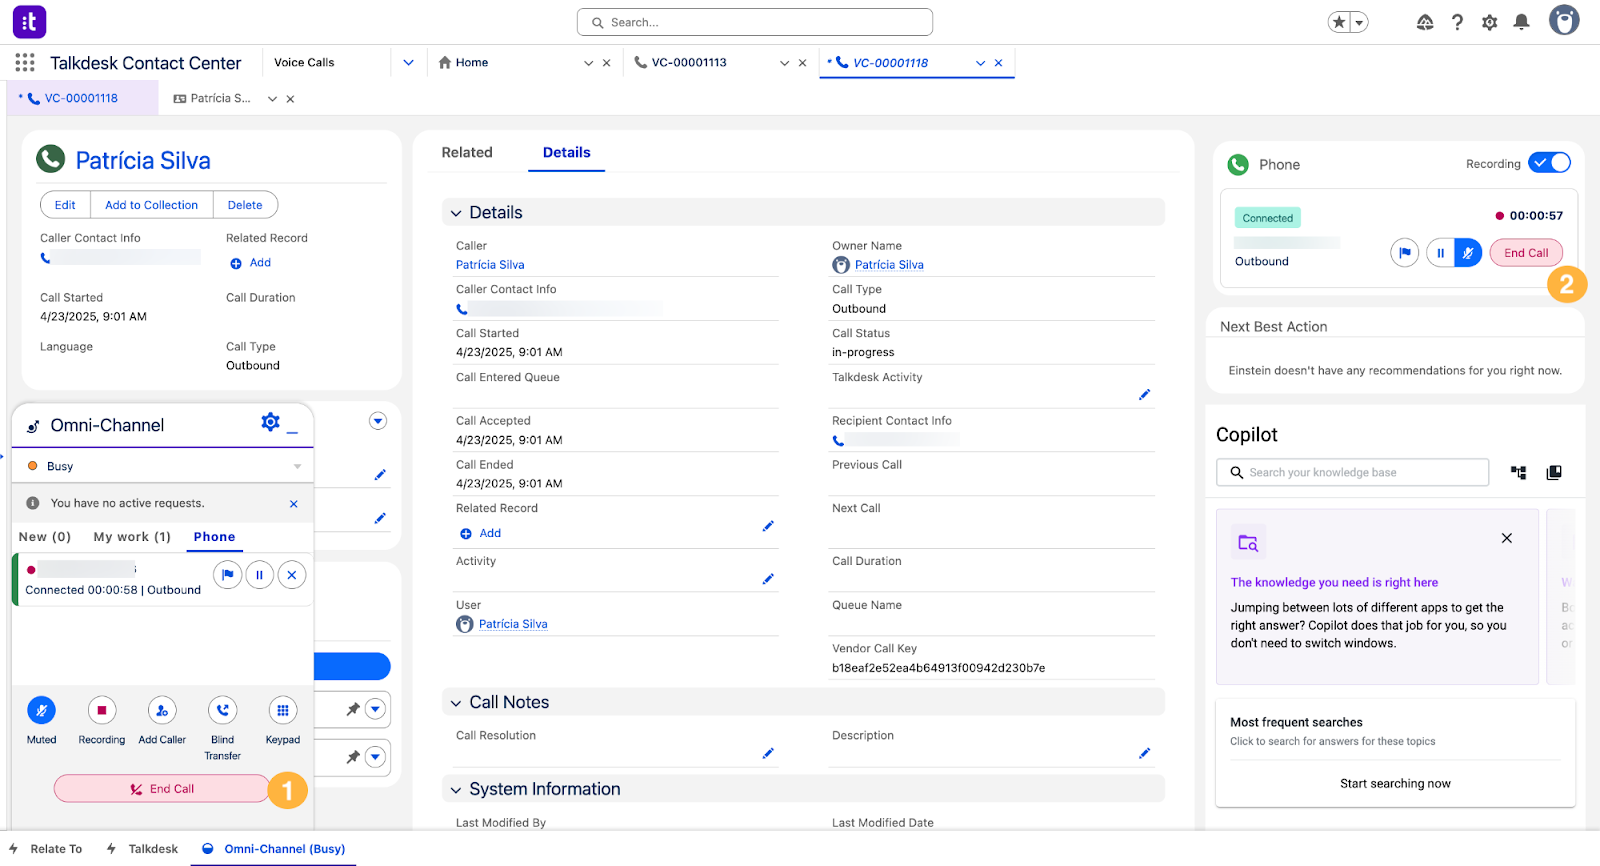Click the Talkdesk logo icon

pos(29,21)
